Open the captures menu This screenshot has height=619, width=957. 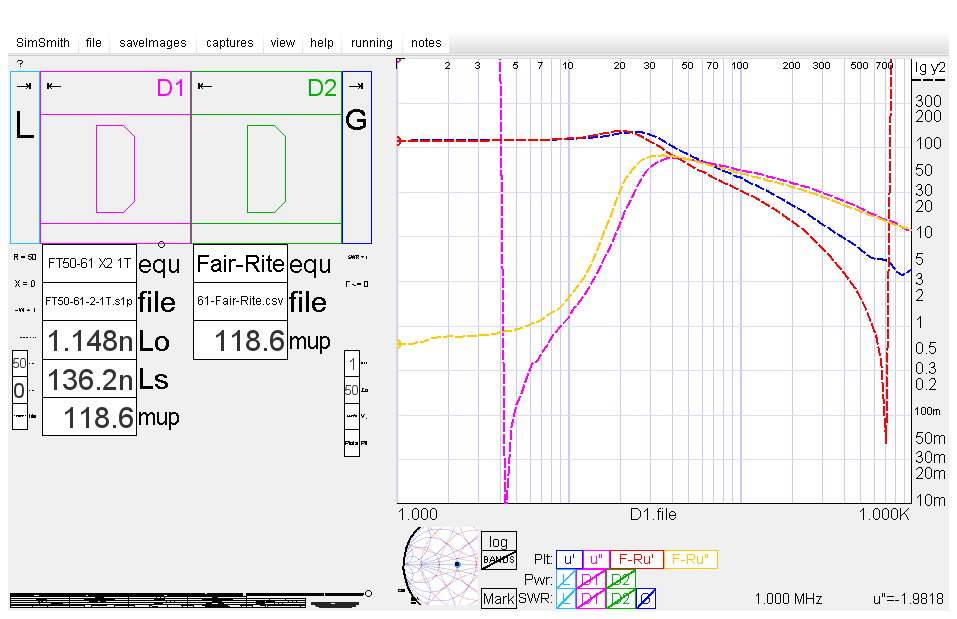(x=229, y=43)
